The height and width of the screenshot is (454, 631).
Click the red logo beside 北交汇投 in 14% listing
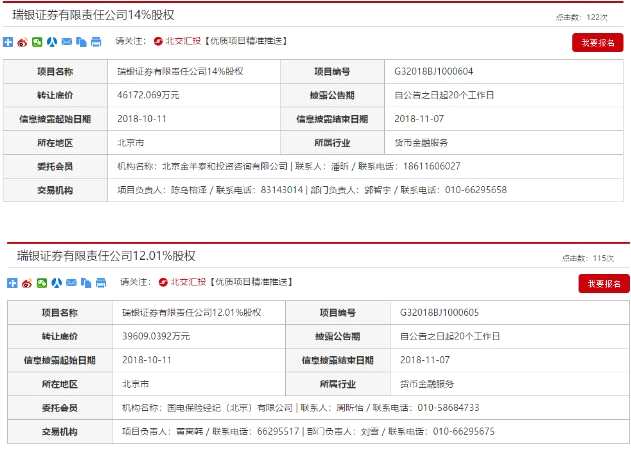pos(158,41)
